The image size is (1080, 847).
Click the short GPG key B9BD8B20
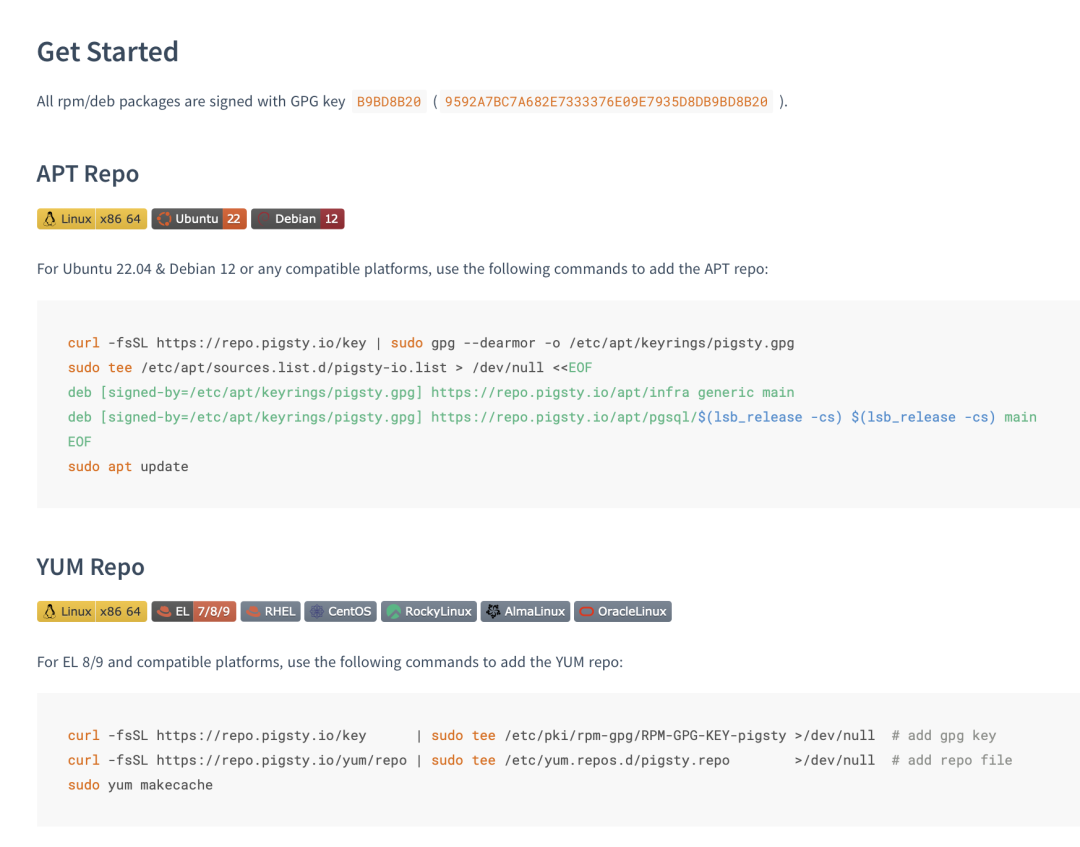tap(389, 102)
